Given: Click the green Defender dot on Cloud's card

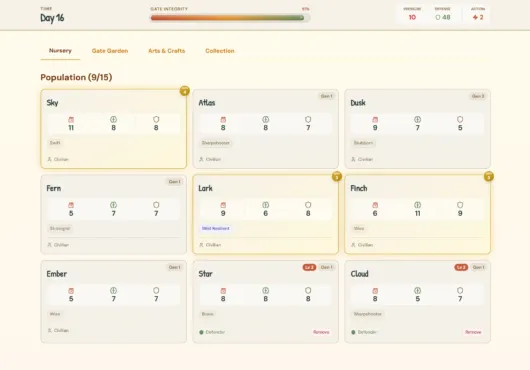Looking at the screenshot, I should pos(354,332).
